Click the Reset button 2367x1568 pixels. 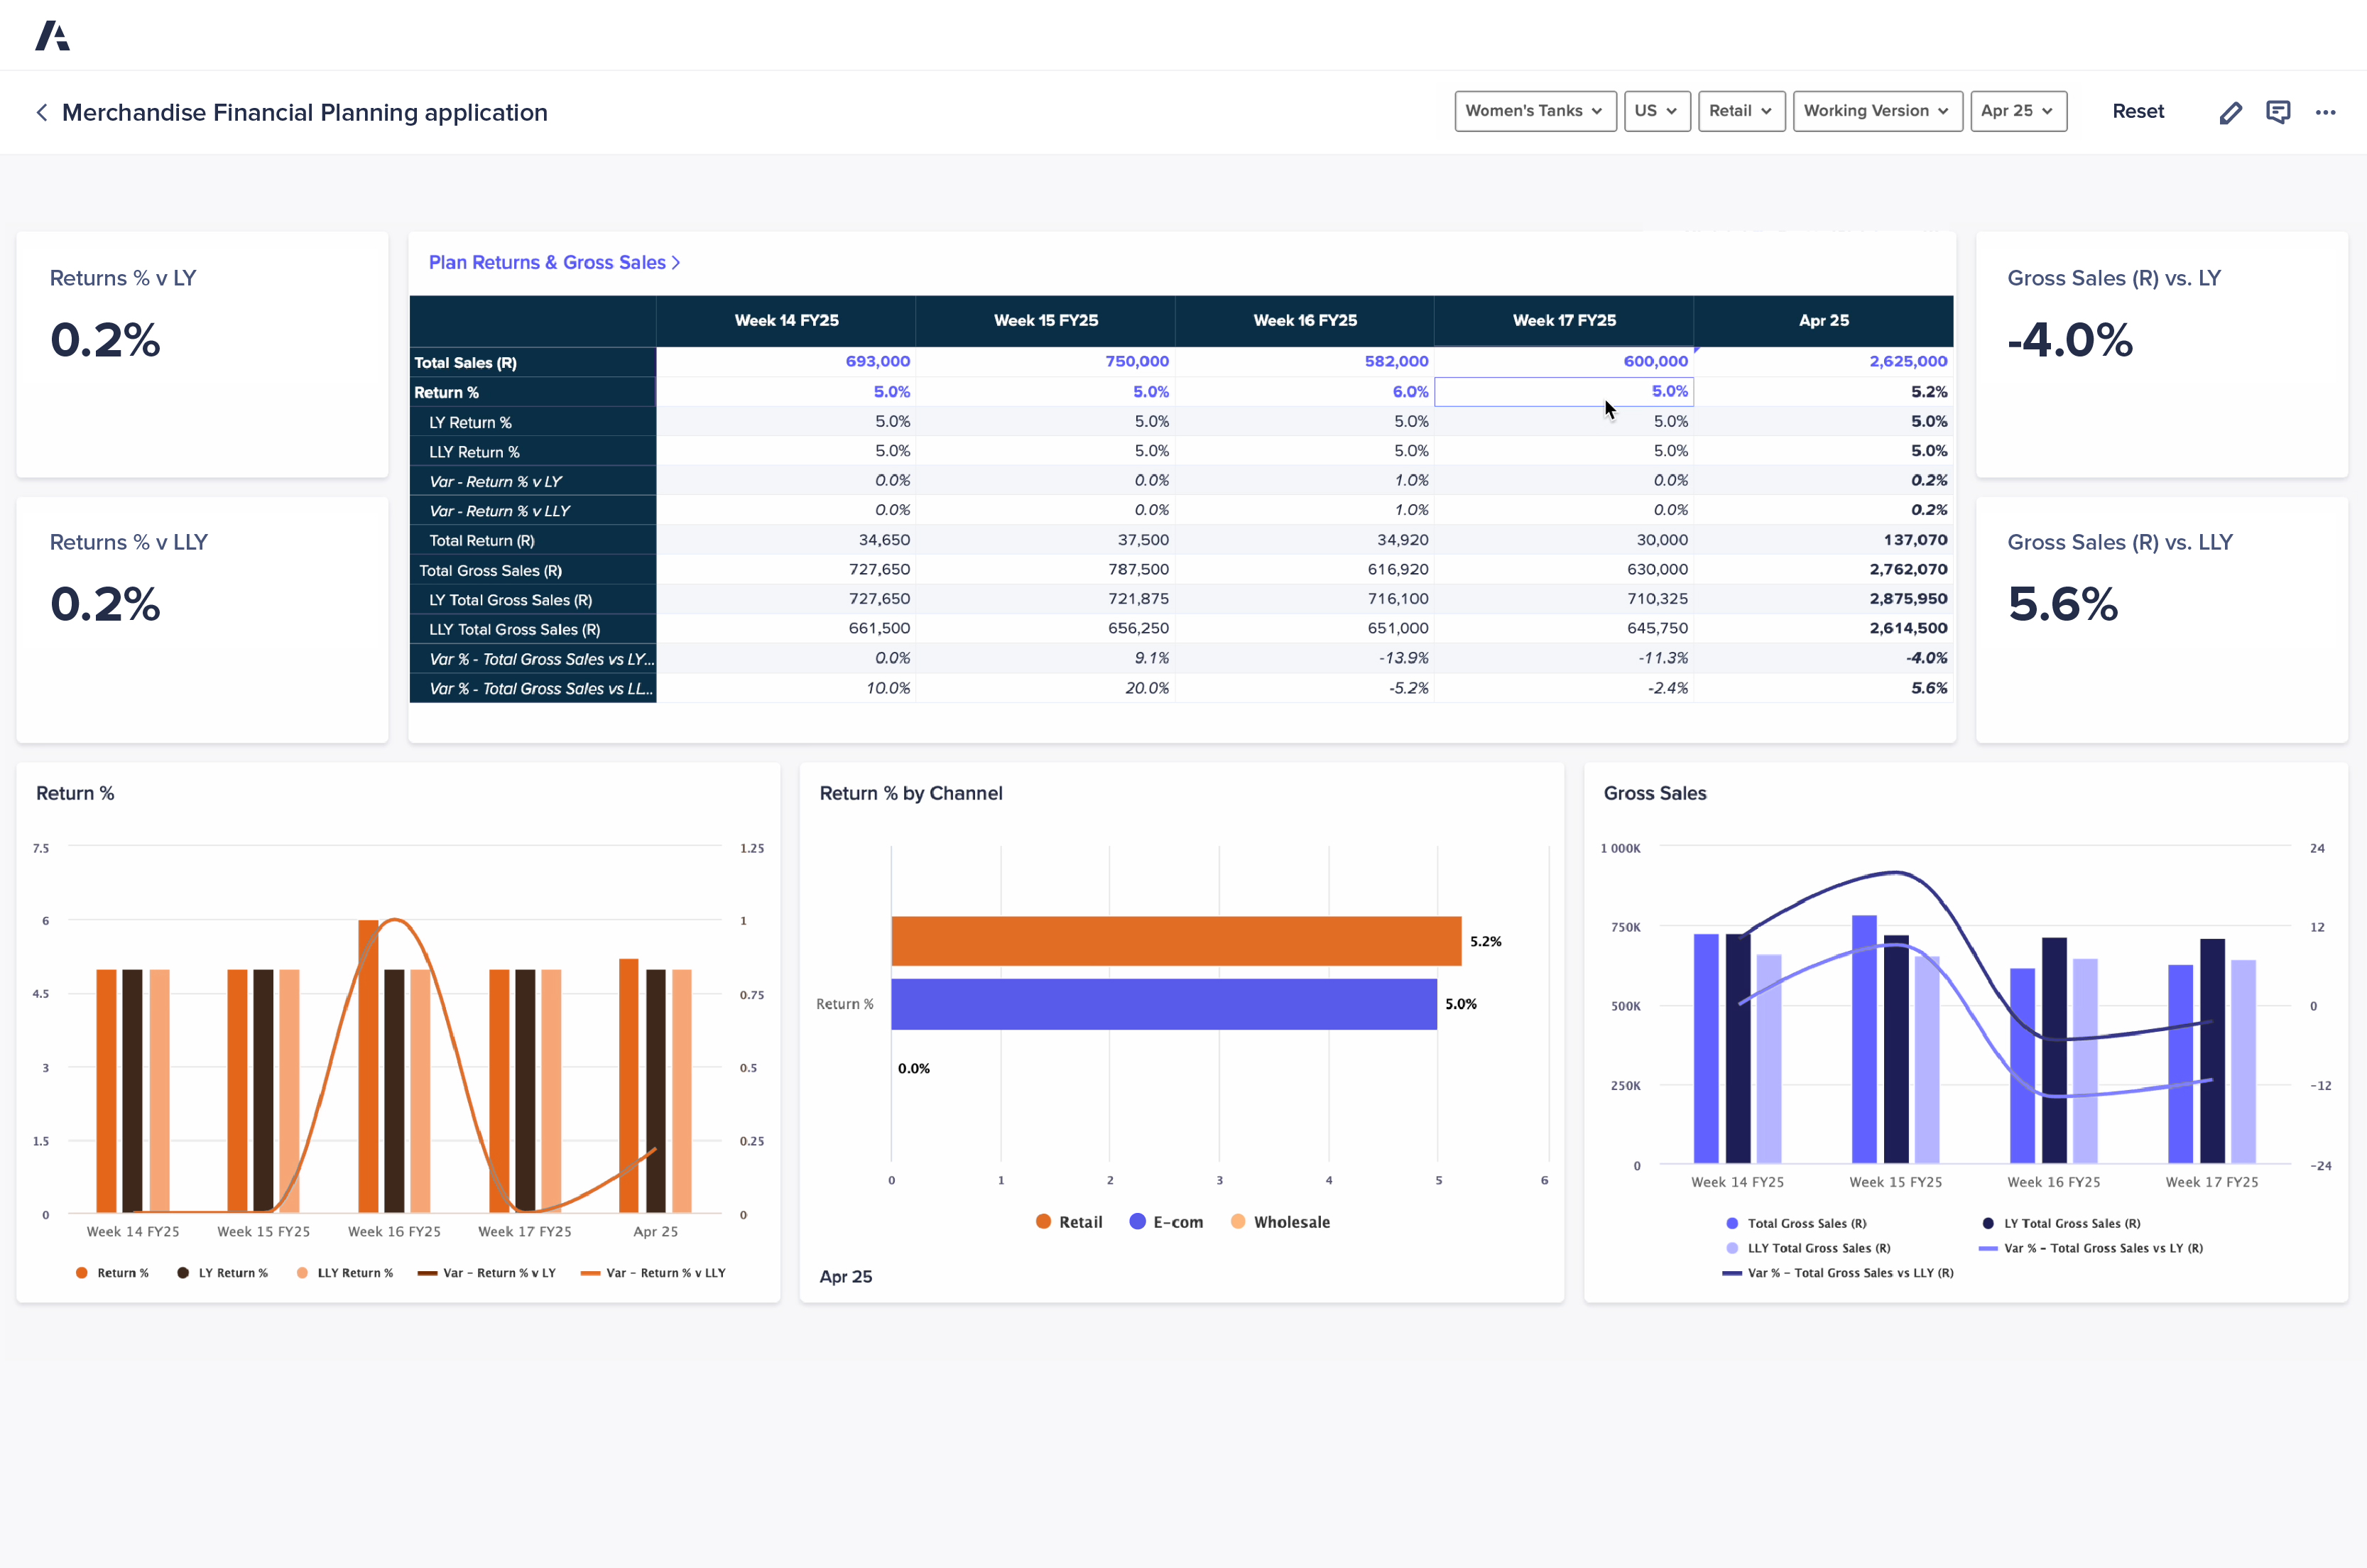pyautogui.click(x=2138, y=111)
